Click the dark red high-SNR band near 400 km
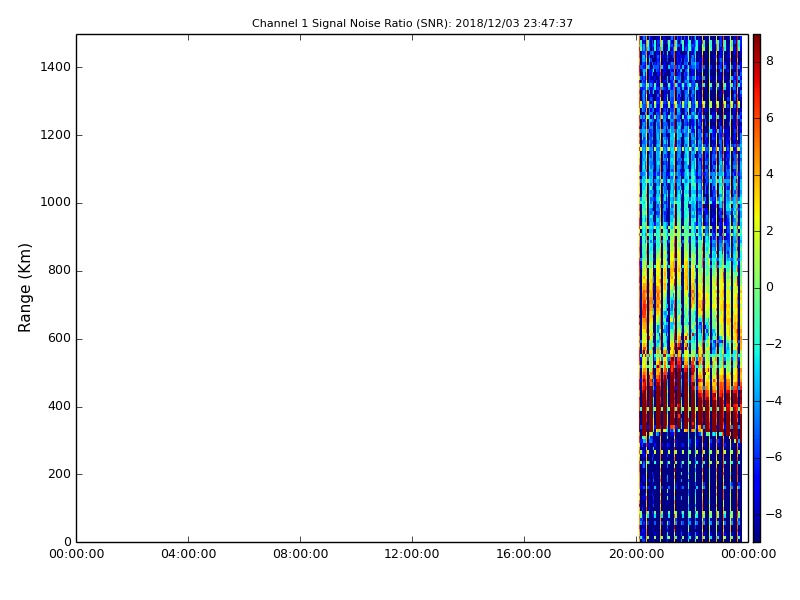Screen dimensions: 800x600 coord(690,406)
